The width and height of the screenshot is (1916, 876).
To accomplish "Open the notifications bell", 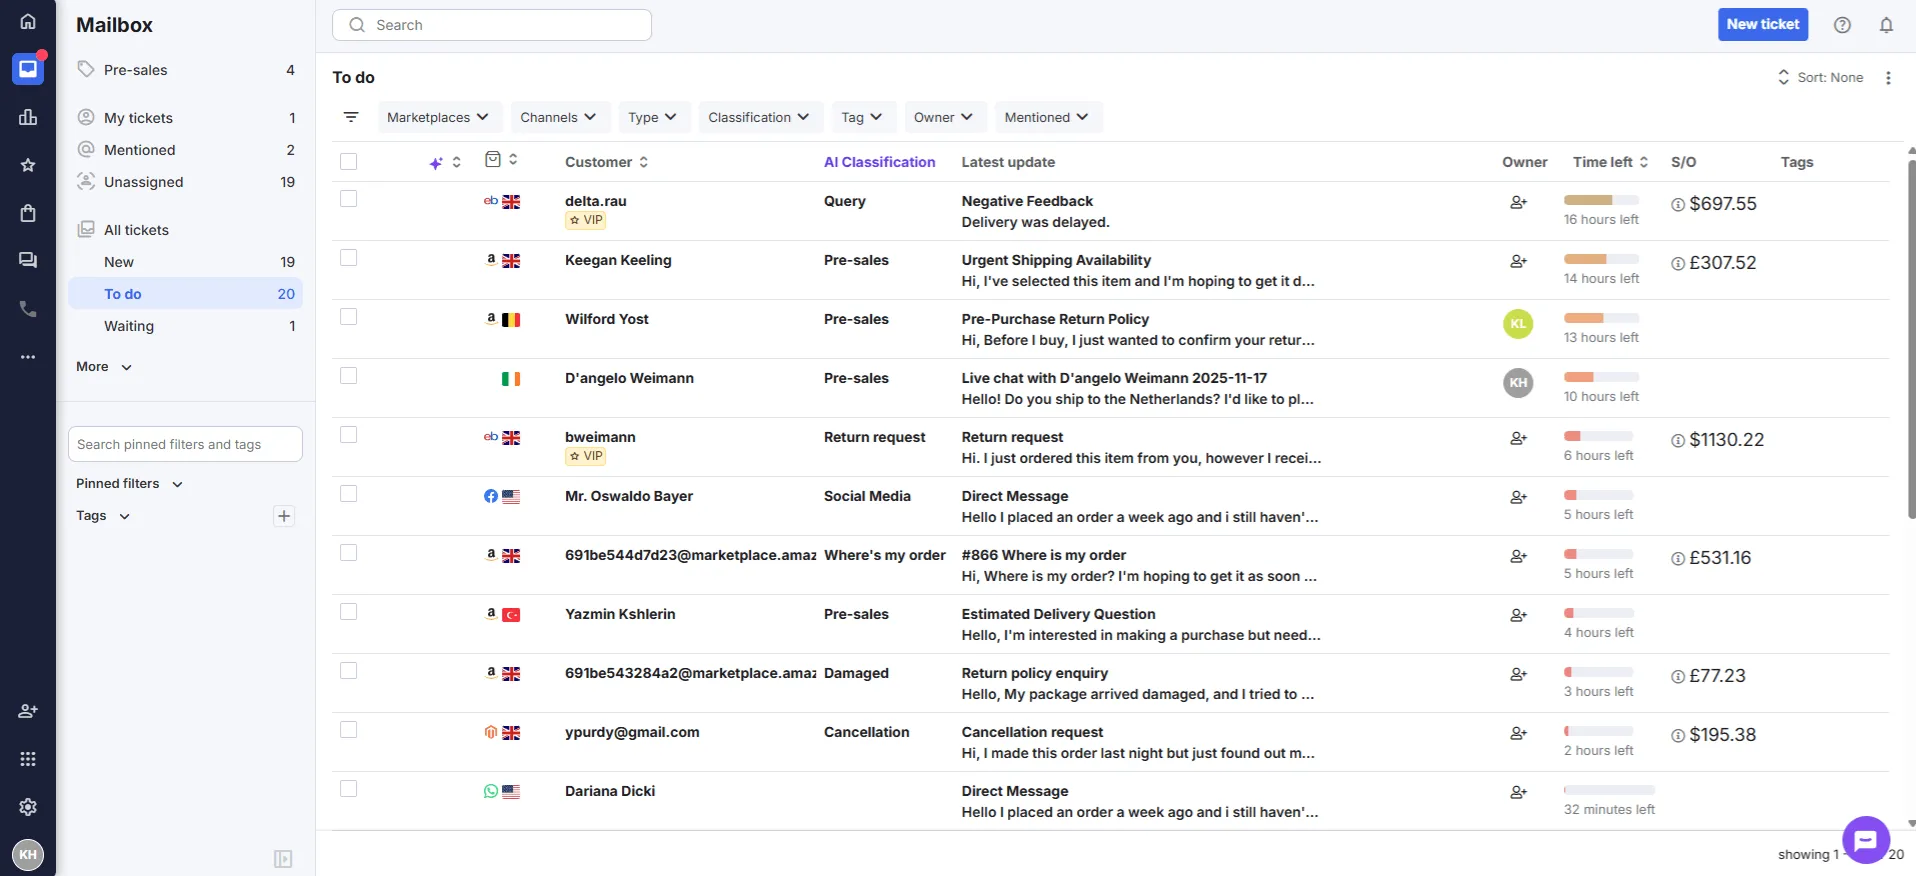I will (x=1886, y=25).
